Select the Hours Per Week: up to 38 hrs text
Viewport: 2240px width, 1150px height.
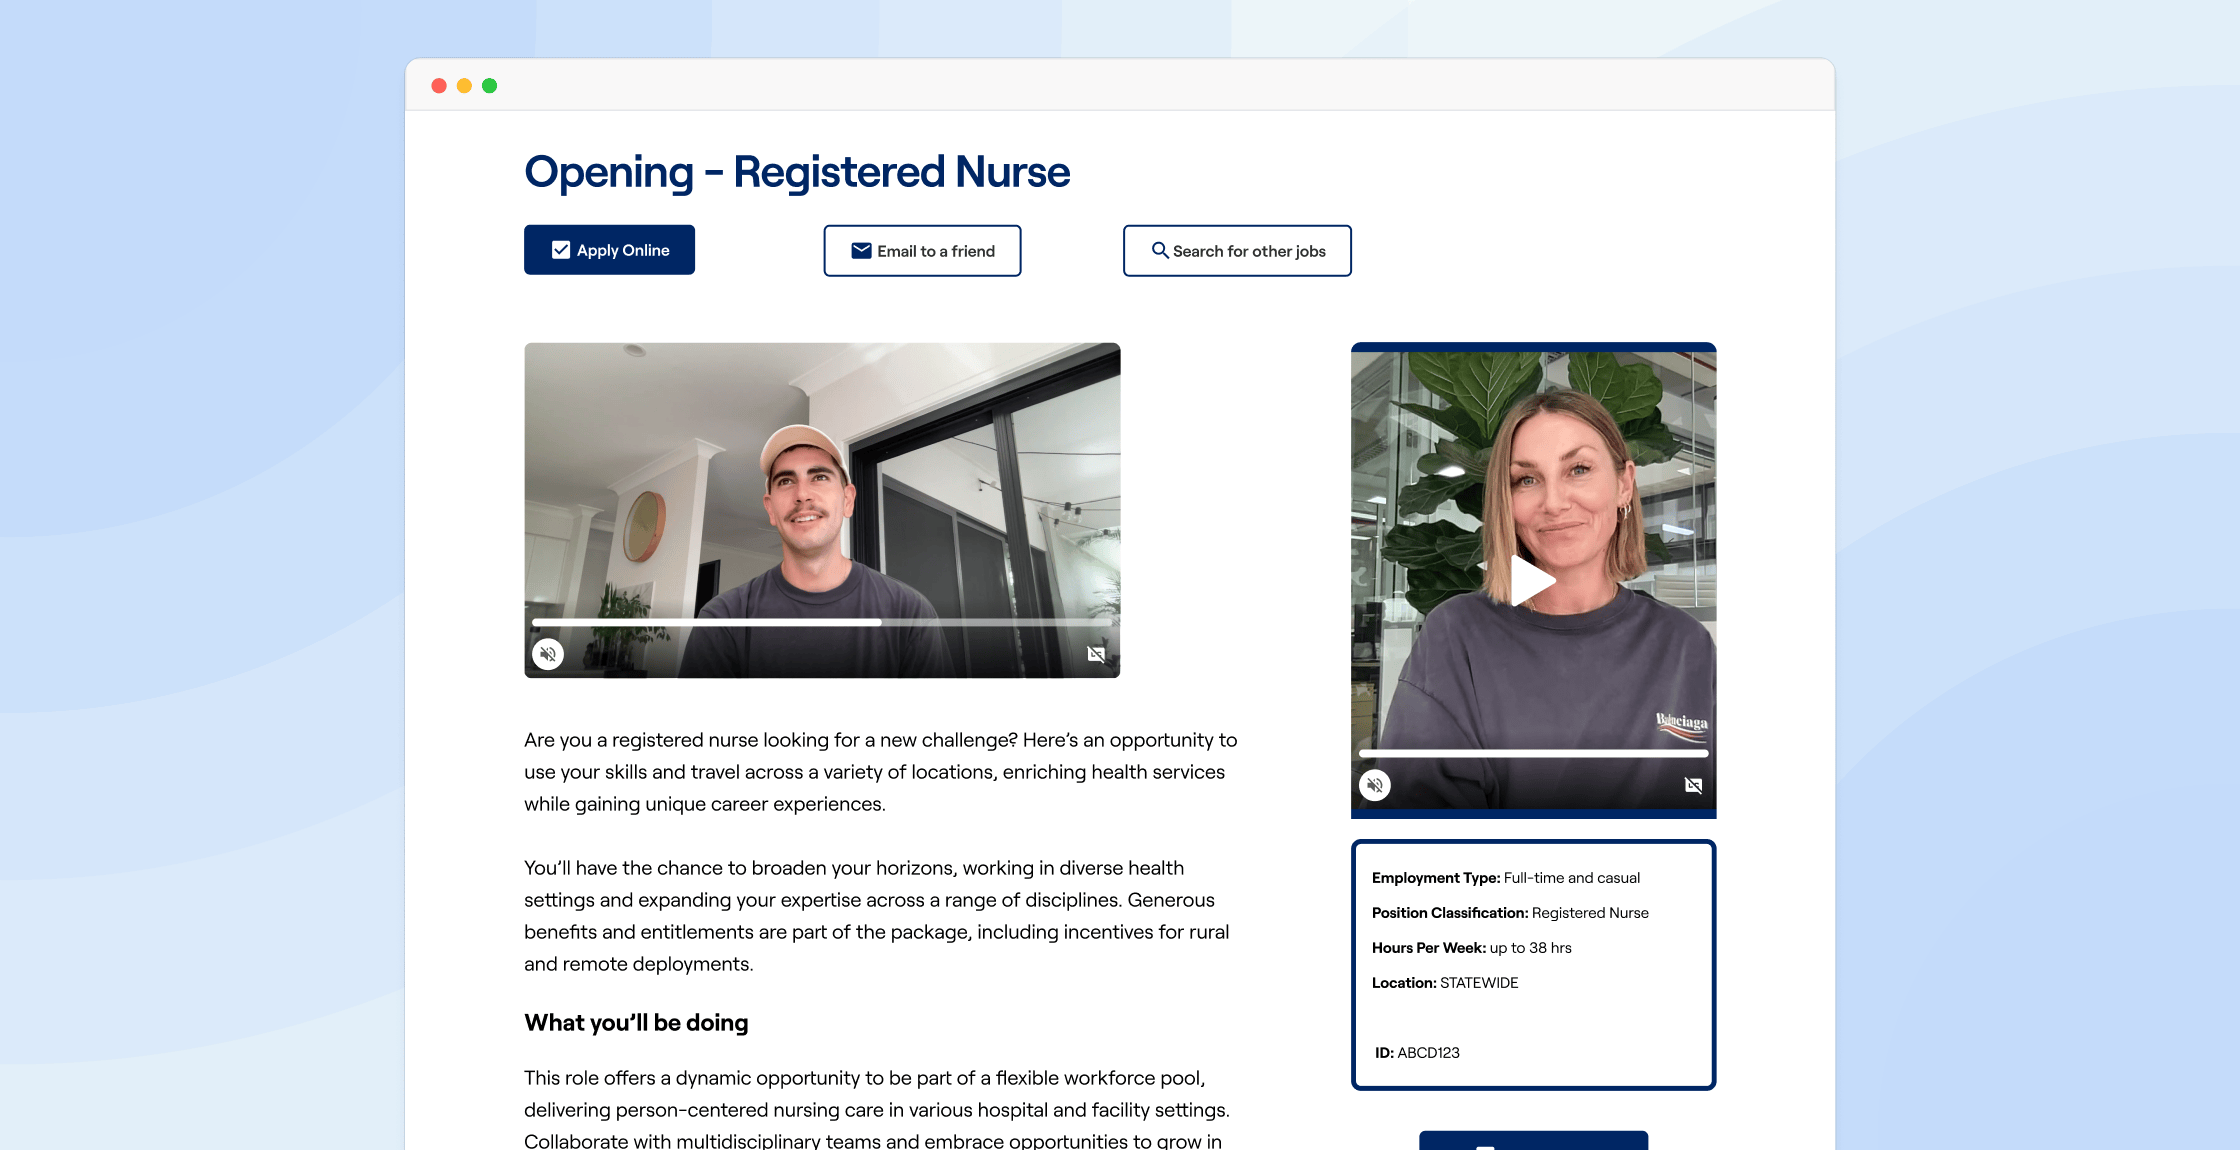pos(1472,948)
